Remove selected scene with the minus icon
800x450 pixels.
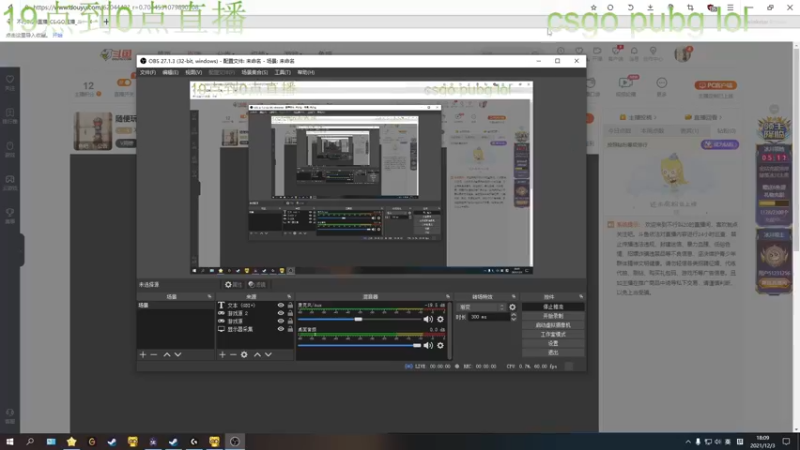[x=154, y=355]
